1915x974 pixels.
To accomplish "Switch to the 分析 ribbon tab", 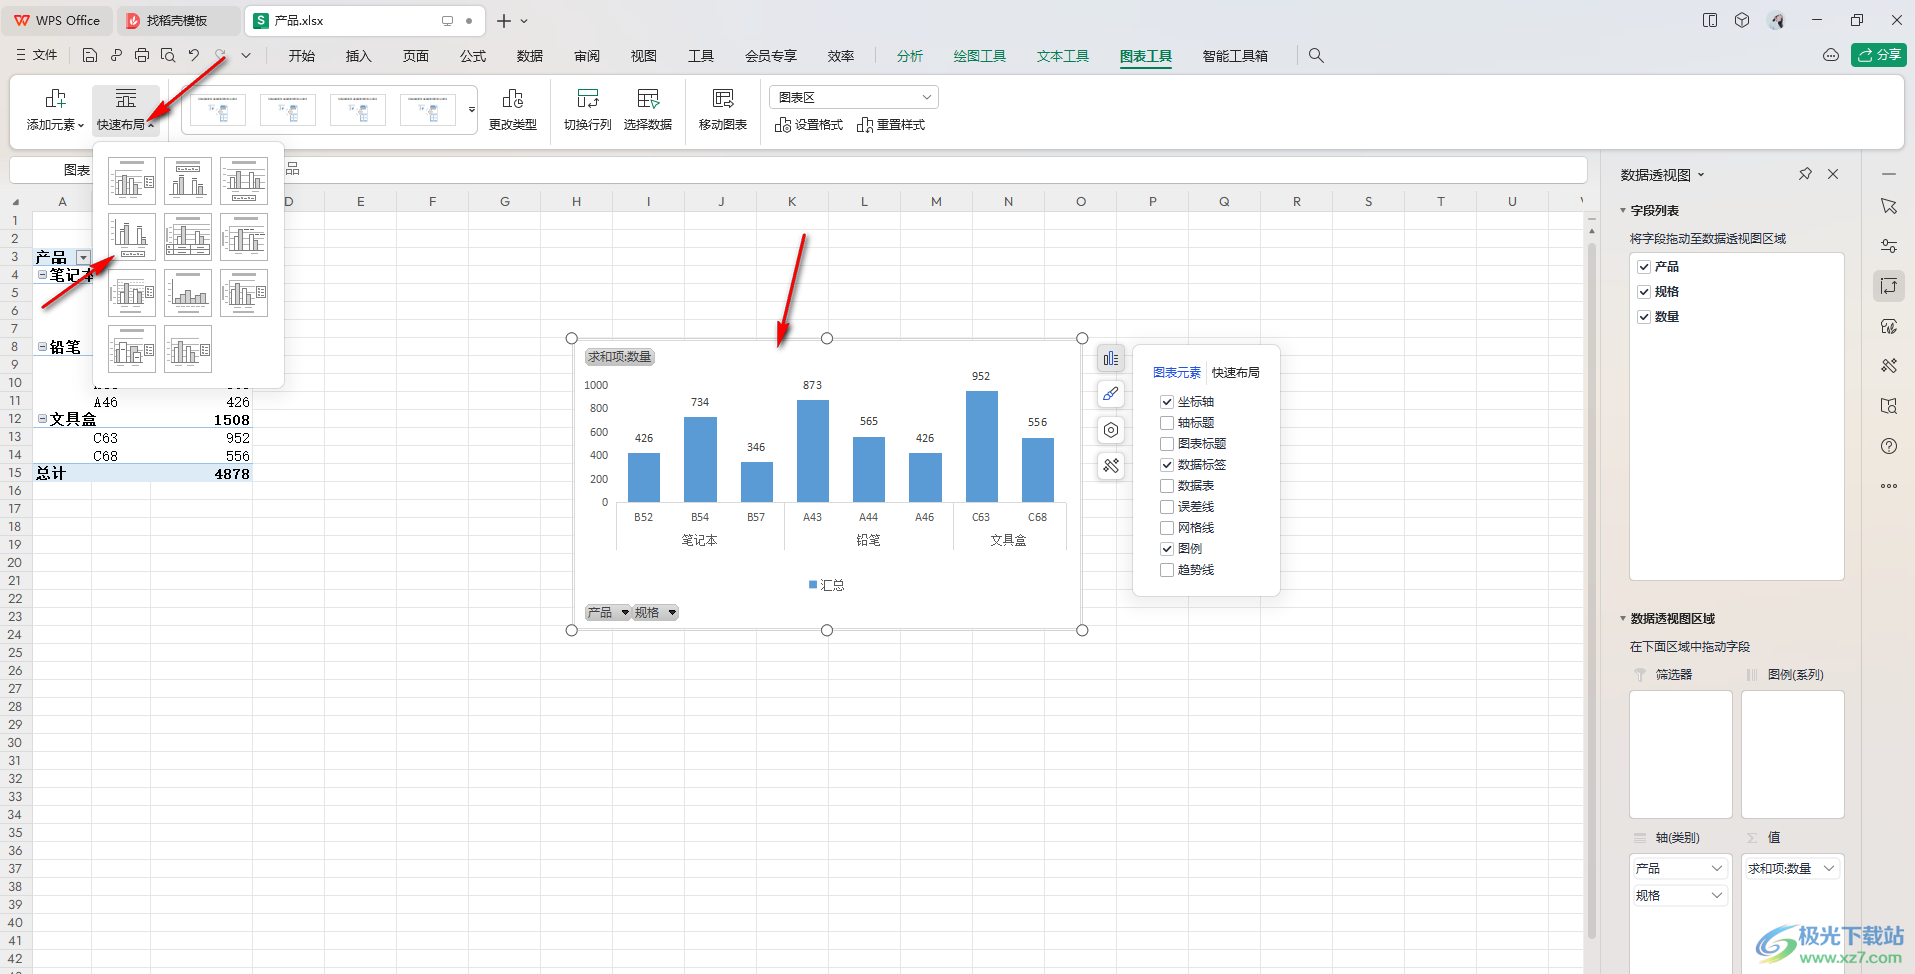I will point(910,56).
